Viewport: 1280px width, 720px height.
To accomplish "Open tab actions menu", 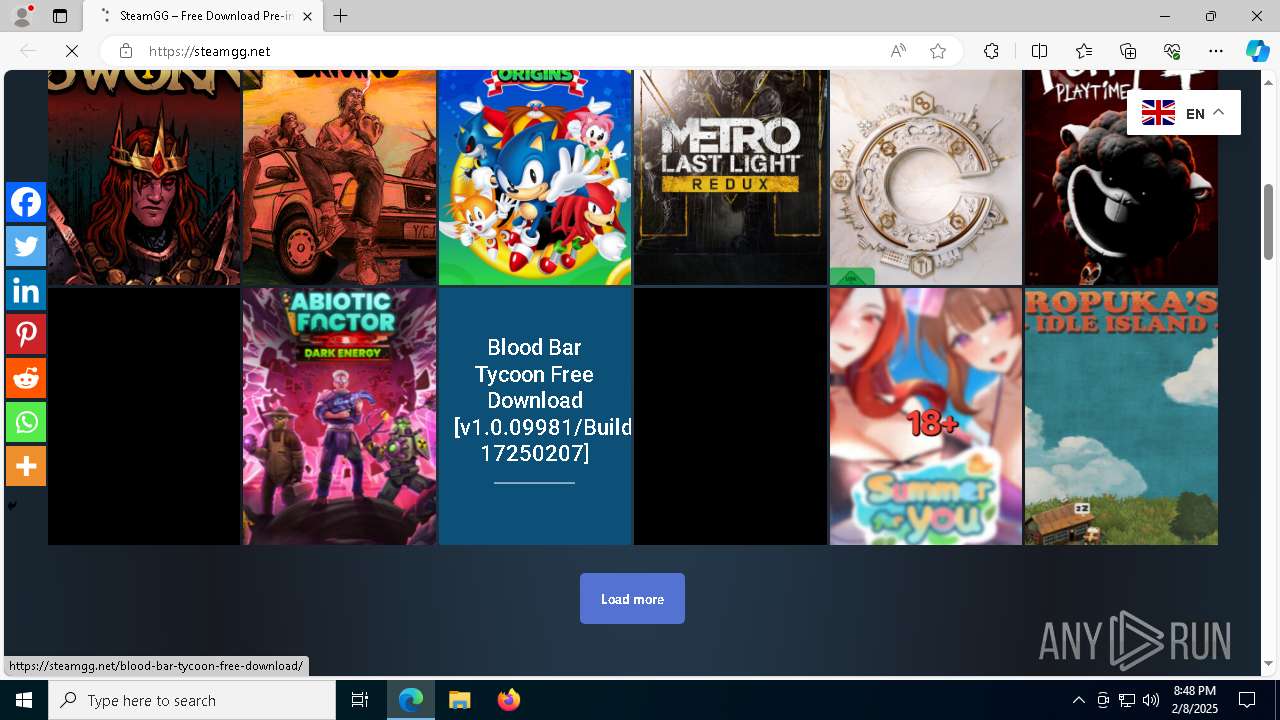I will pos(60,16).
